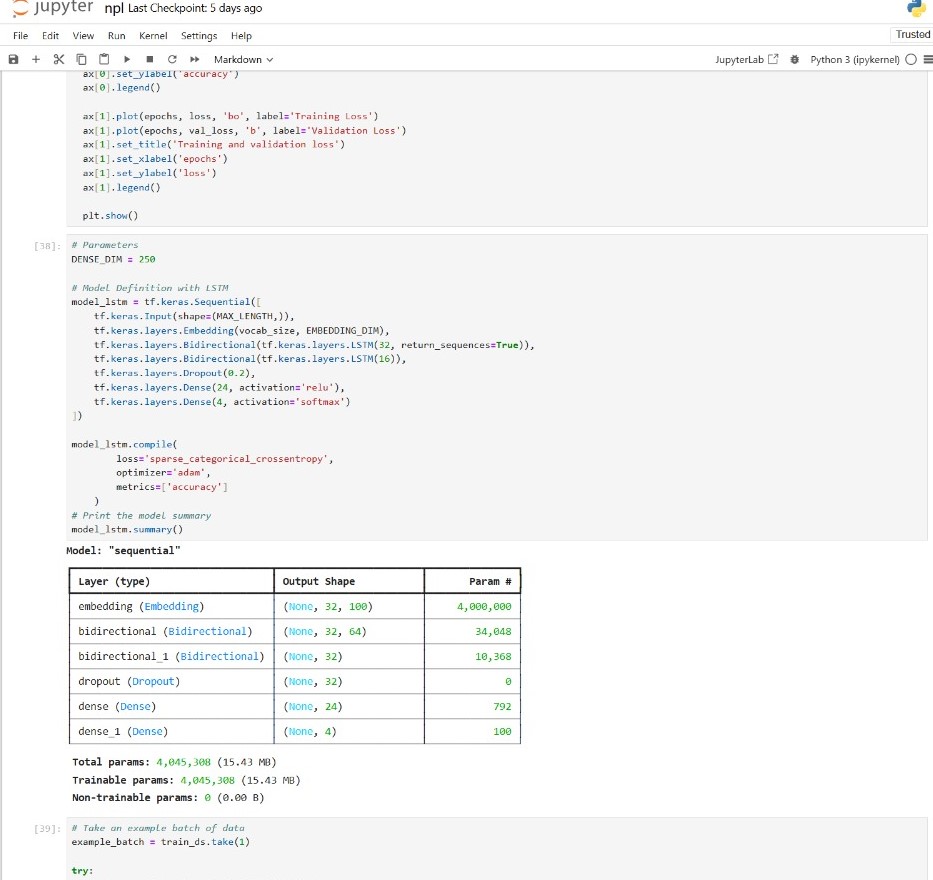Run the current cell
The image size is (933, 880).
tap(127, 60)
